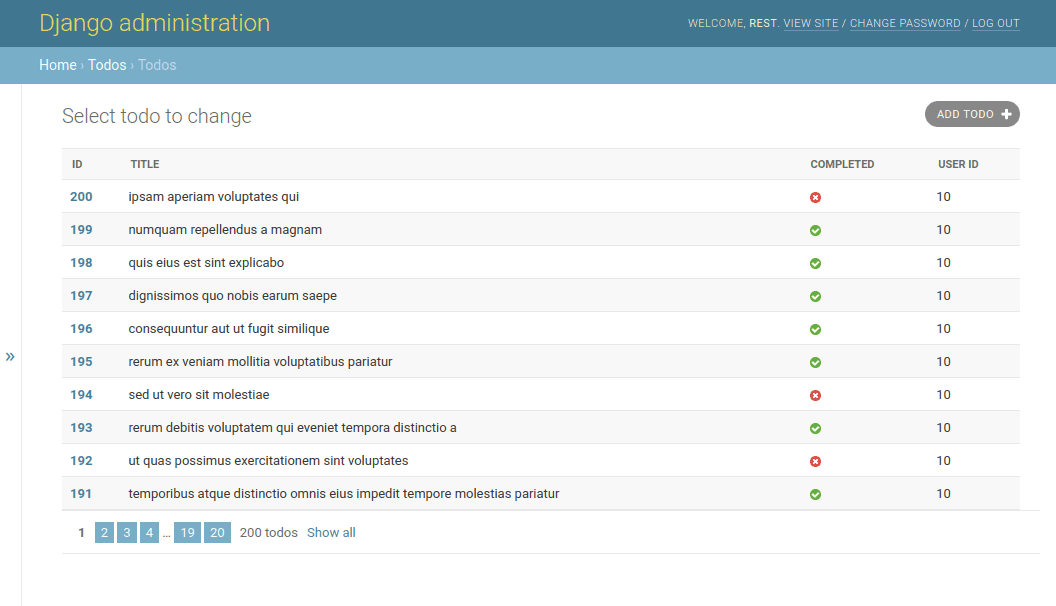
Task: Open page 20 in the pagination
Action: tap(217, 532)
